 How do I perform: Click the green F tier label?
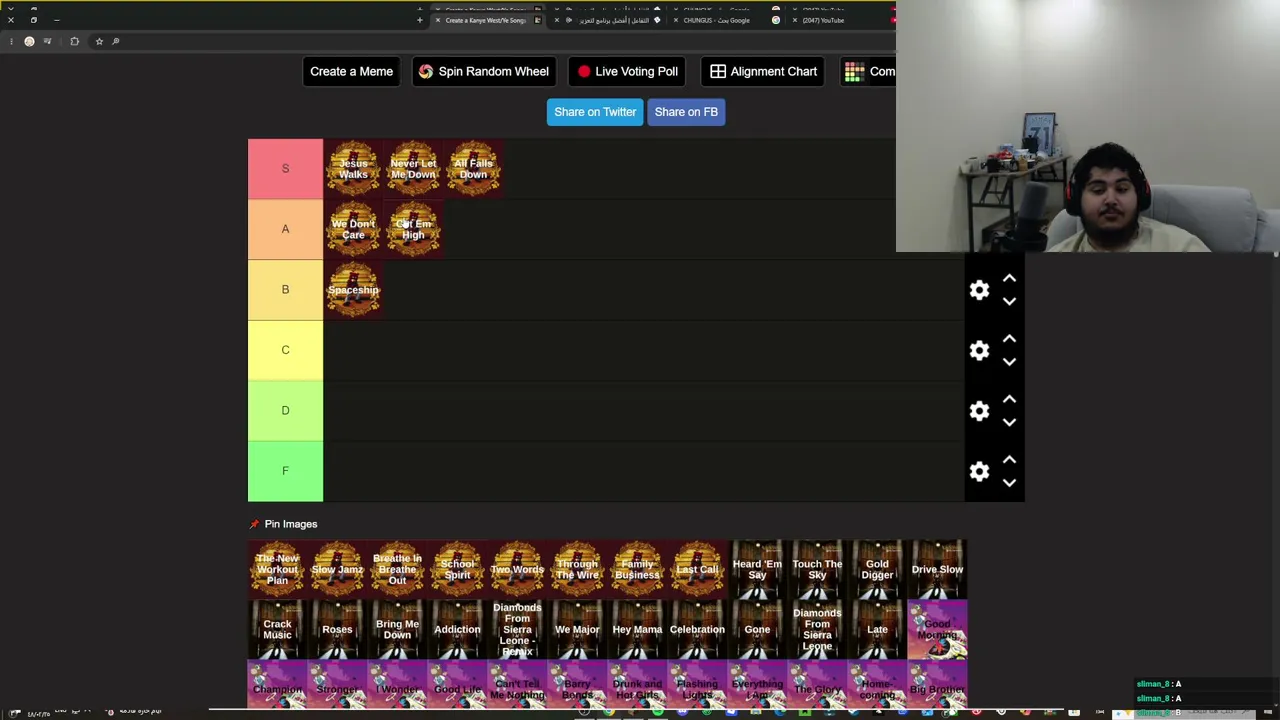[x=285, y=471]
